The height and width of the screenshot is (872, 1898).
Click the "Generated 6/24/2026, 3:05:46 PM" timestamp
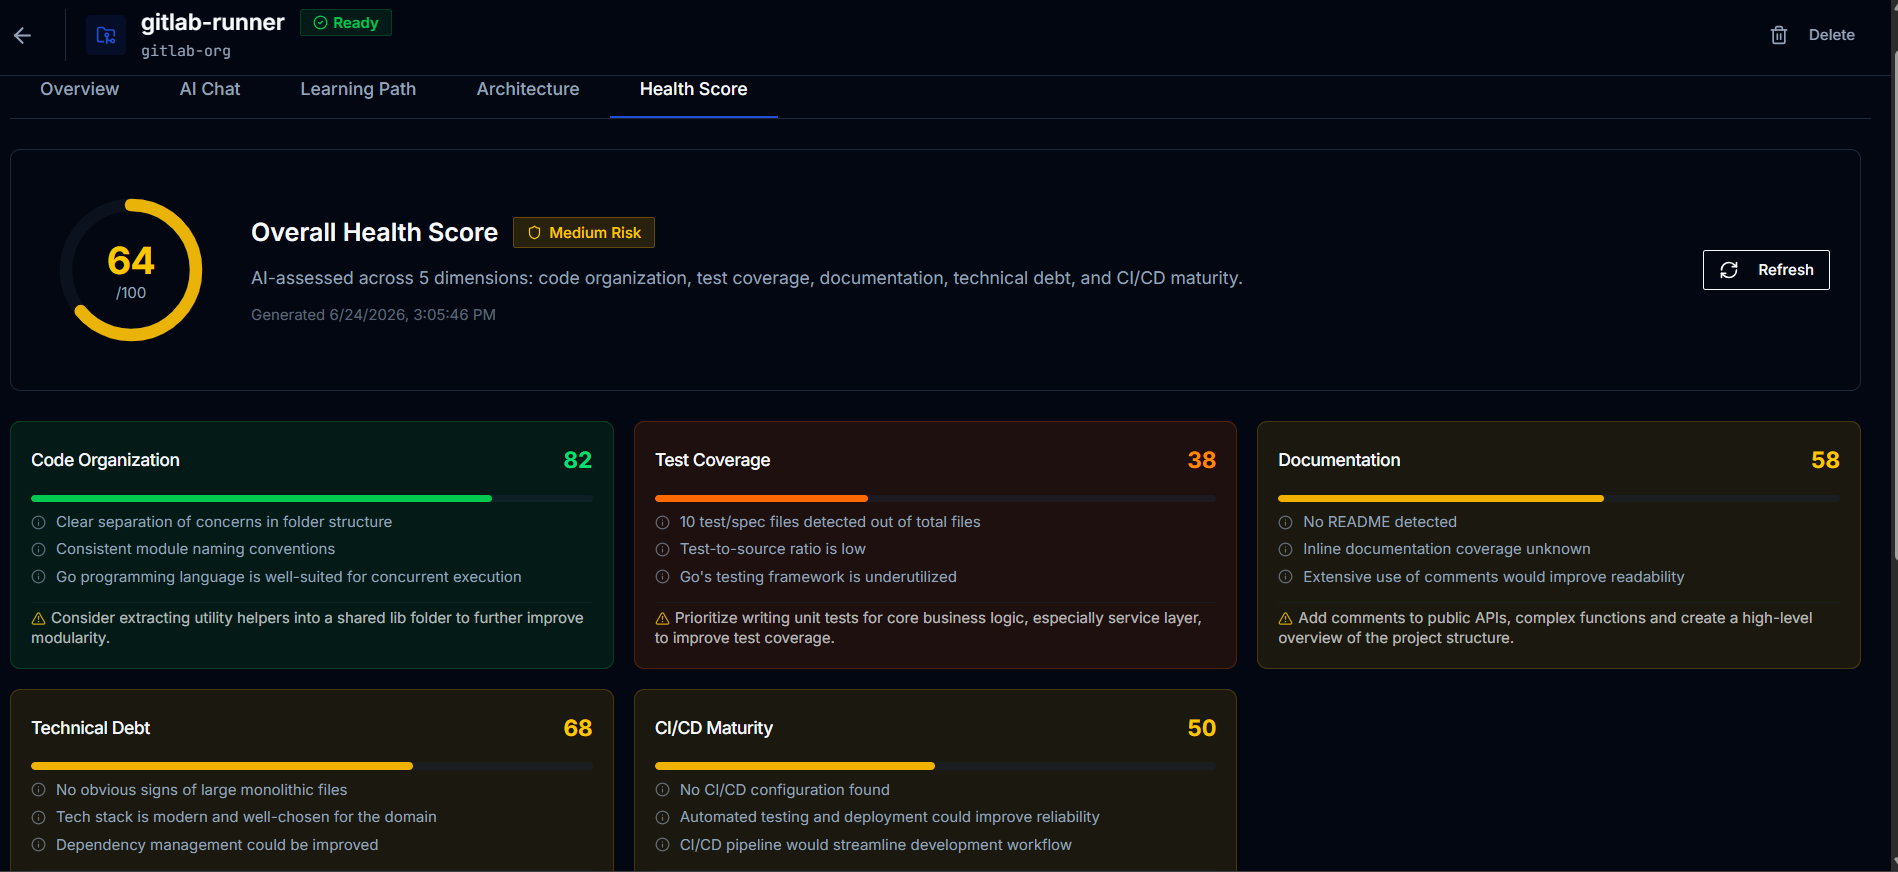pyautogui.click(x=373, y=315)
